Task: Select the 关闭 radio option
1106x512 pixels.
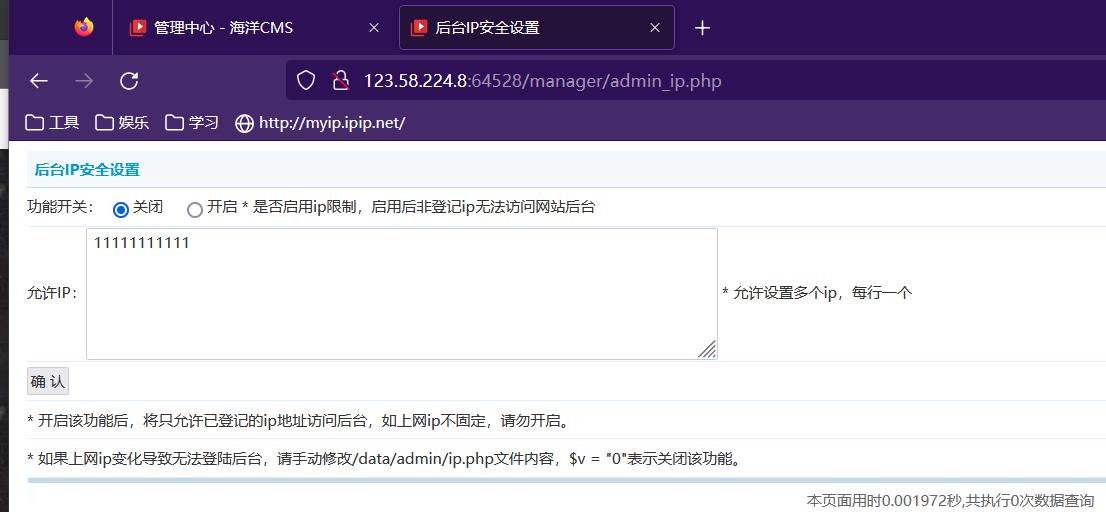Action: coord(121,209)
